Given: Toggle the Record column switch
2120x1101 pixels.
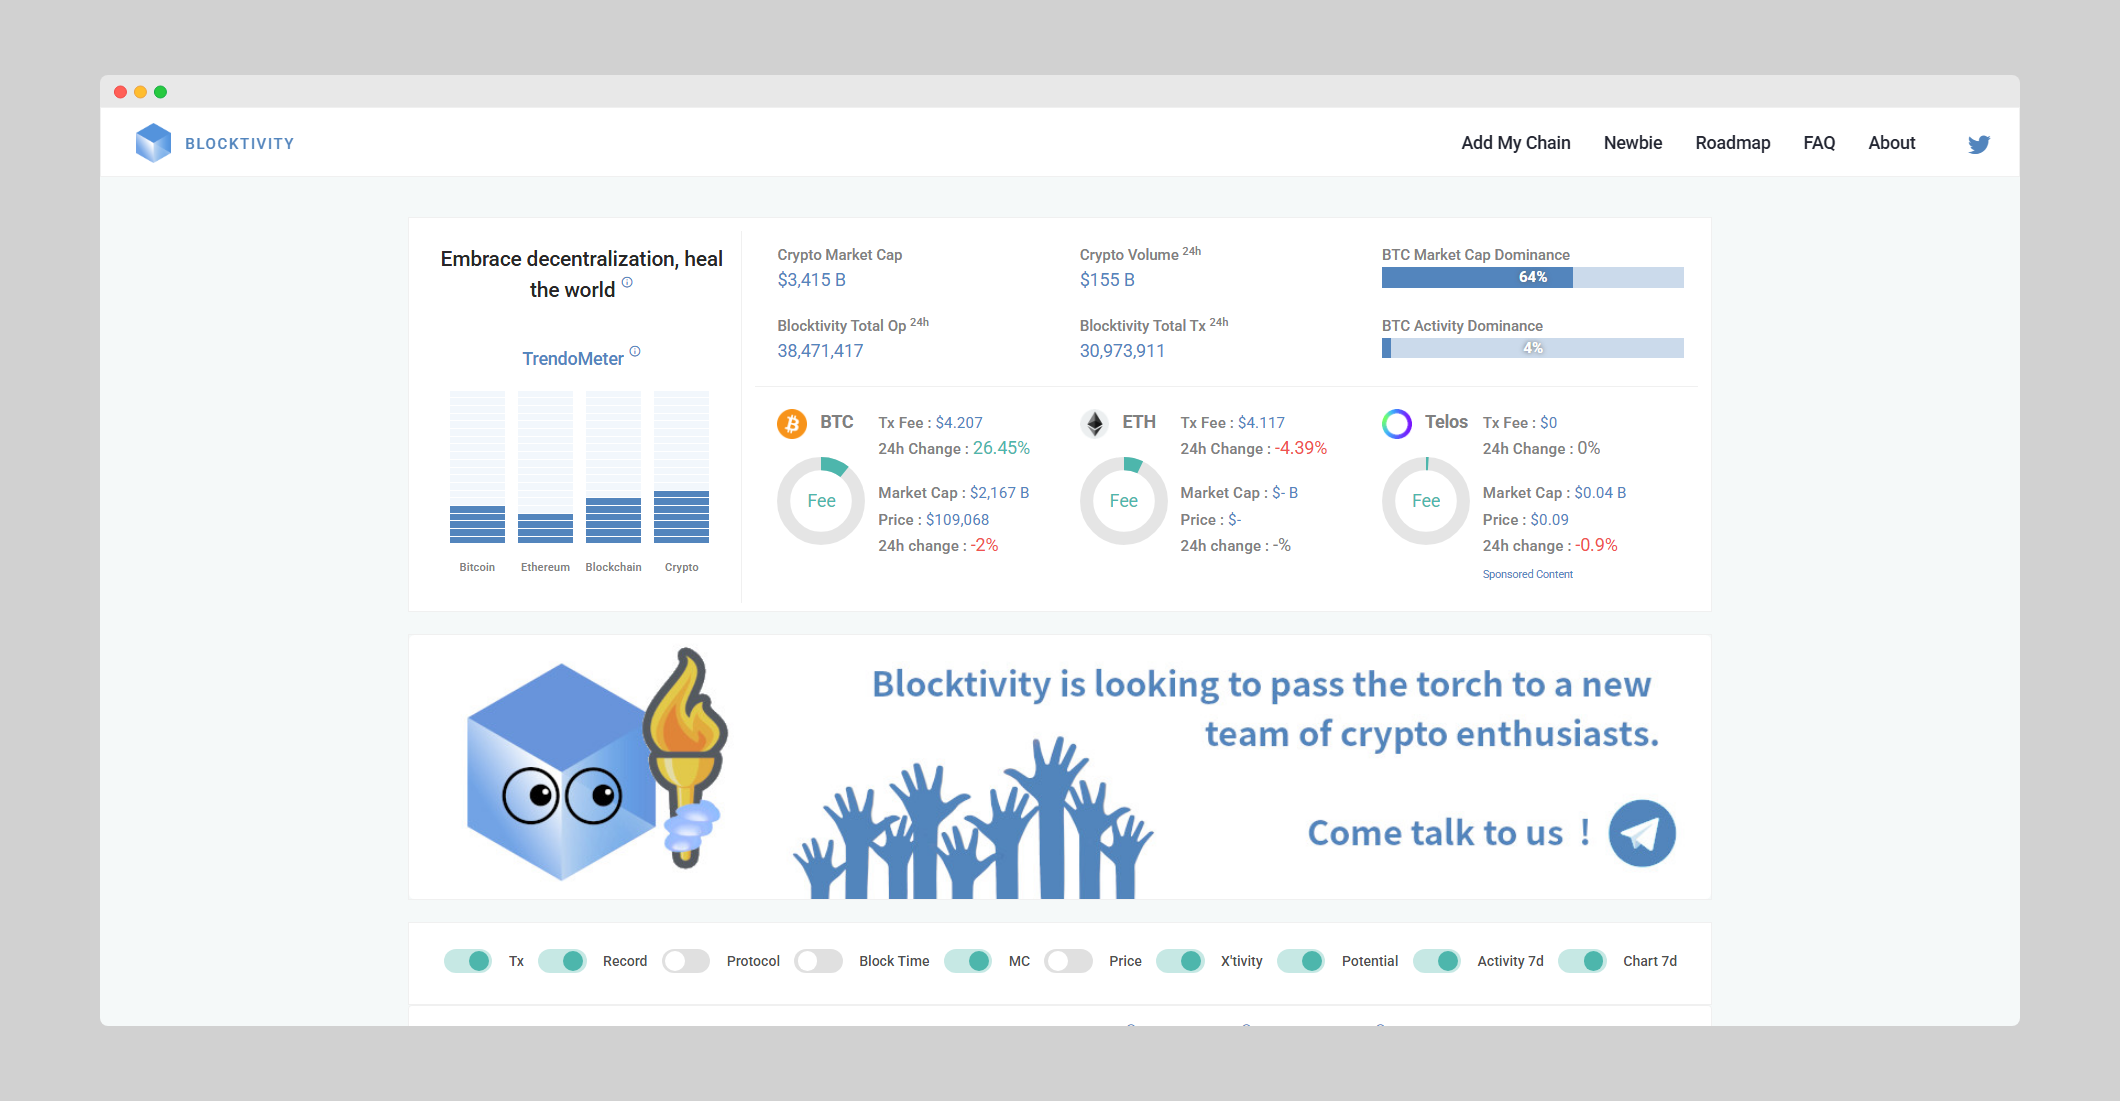Looking at the screenshot, I should 562,961.
